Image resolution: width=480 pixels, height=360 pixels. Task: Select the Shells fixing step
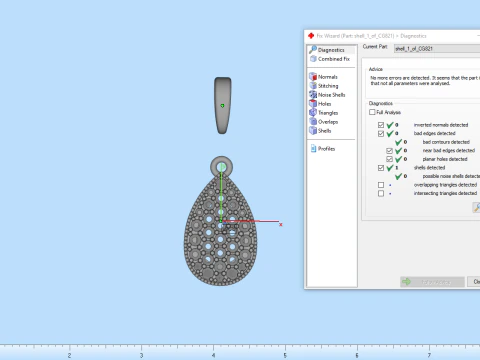point(320,131)
